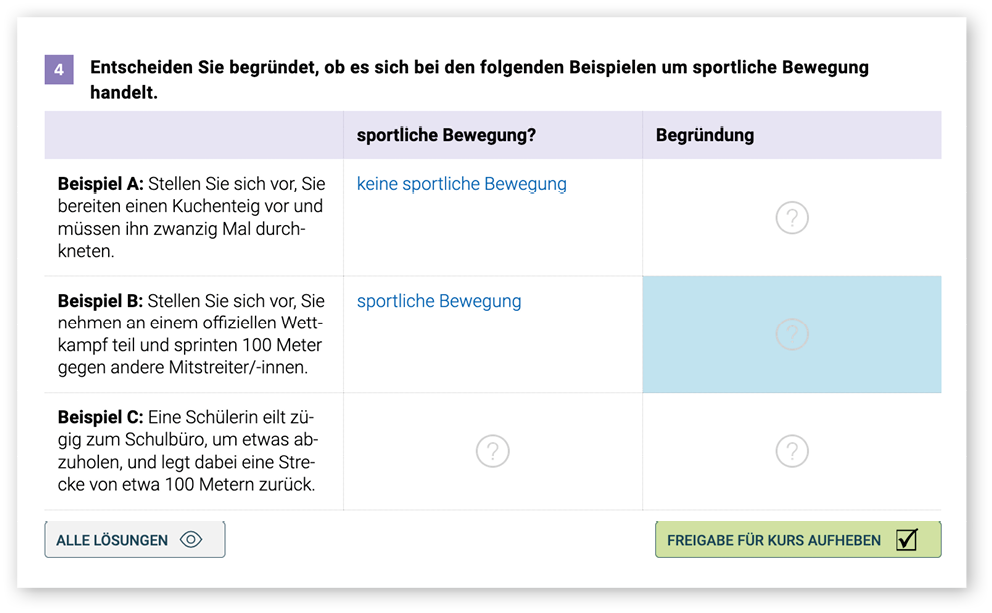Select Beispiel B's 'sportliche Bewegung' answer
The image size is (992, 613).
click(x=438, y=301)
